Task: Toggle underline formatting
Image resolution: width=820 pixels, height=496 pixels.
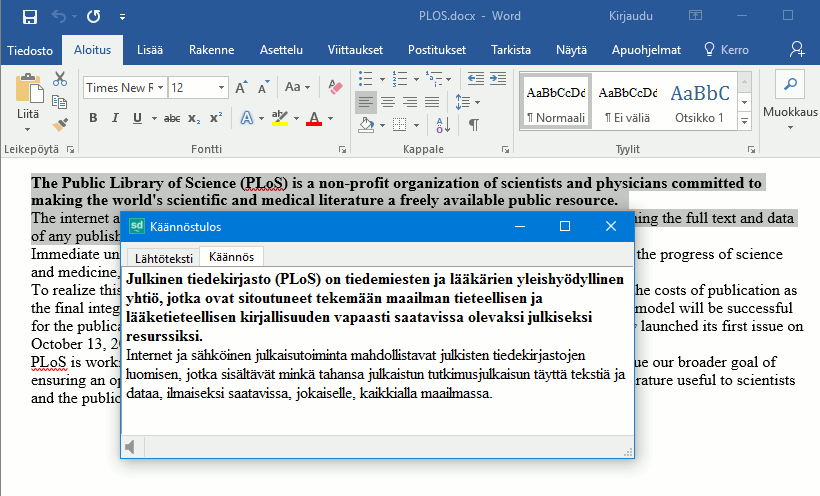Action: tap(137, 118)
